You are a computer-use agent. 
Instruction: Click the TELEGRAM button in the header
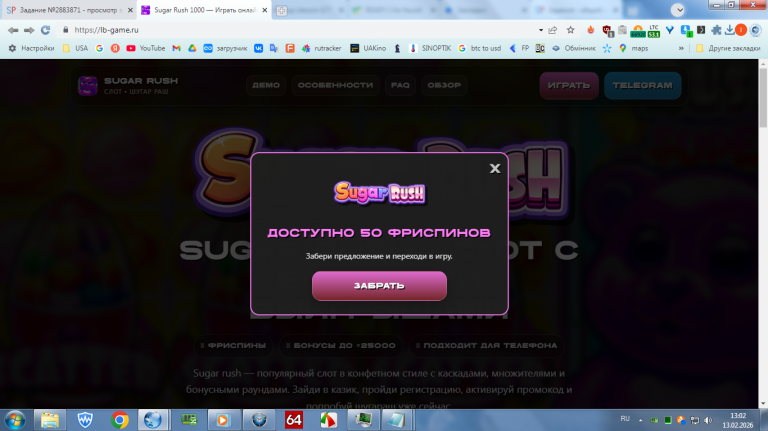(642, 86)
